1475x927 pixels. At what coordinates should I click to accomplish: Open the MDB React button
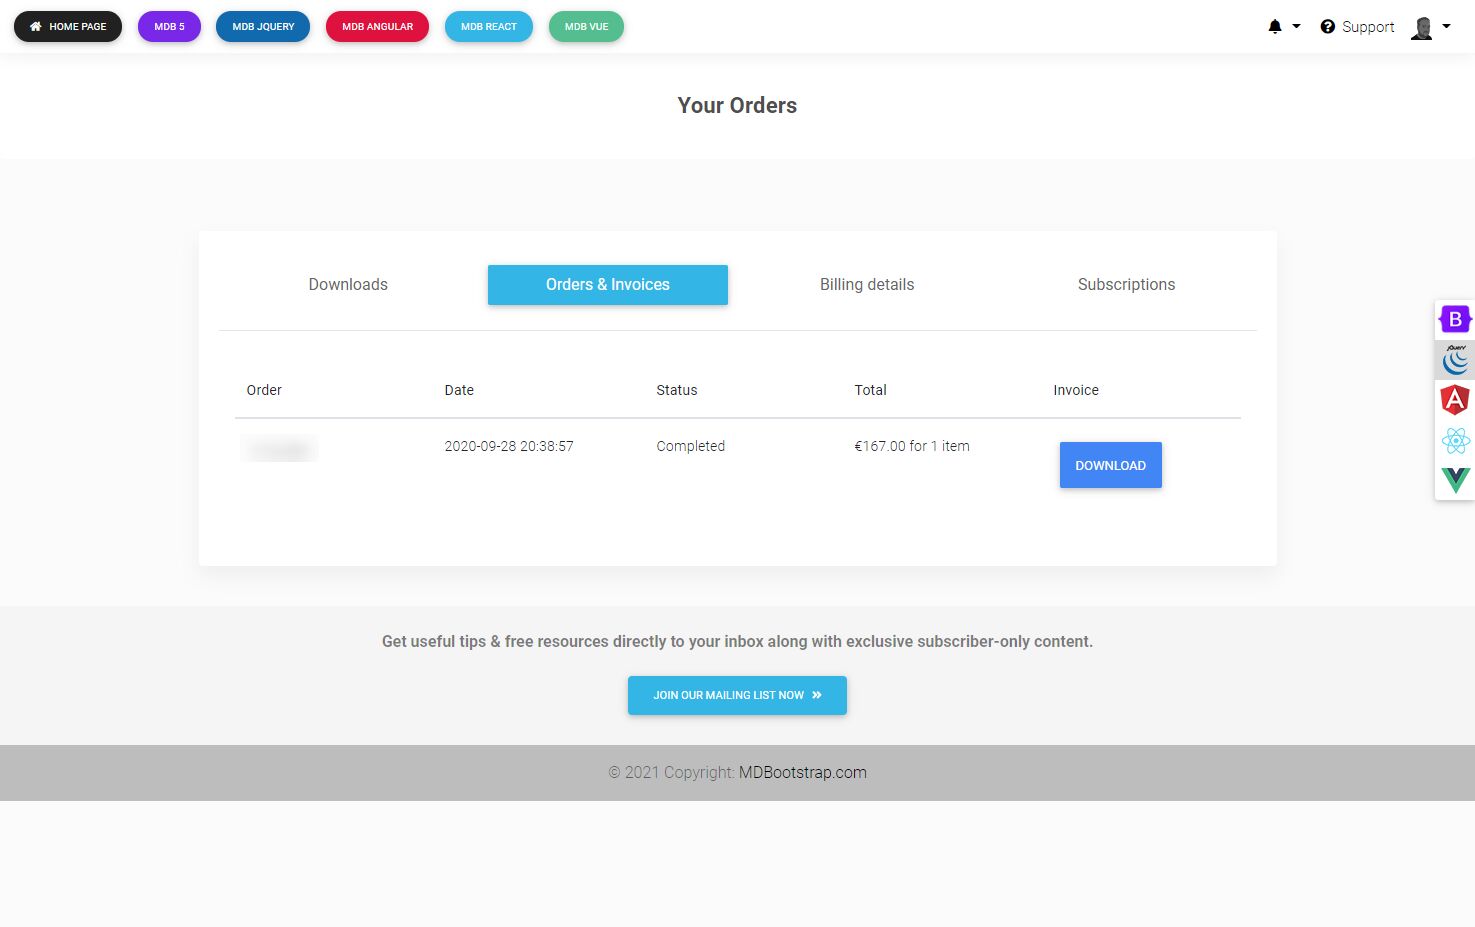(x=489, y=27)
